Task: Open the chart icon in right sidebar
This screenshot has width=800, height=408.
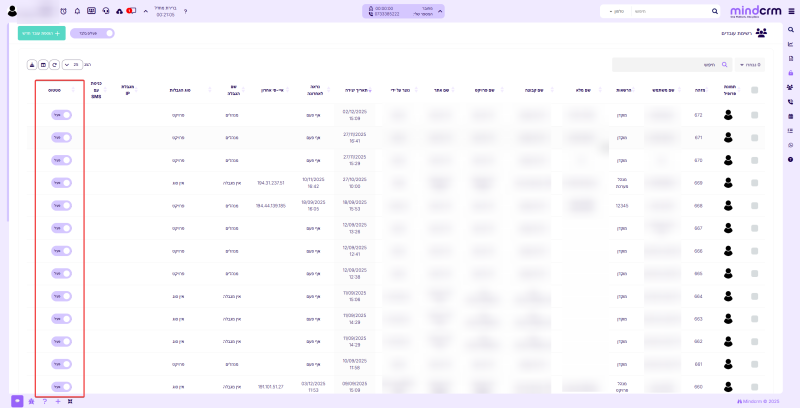Action: [x=790, y=44]
